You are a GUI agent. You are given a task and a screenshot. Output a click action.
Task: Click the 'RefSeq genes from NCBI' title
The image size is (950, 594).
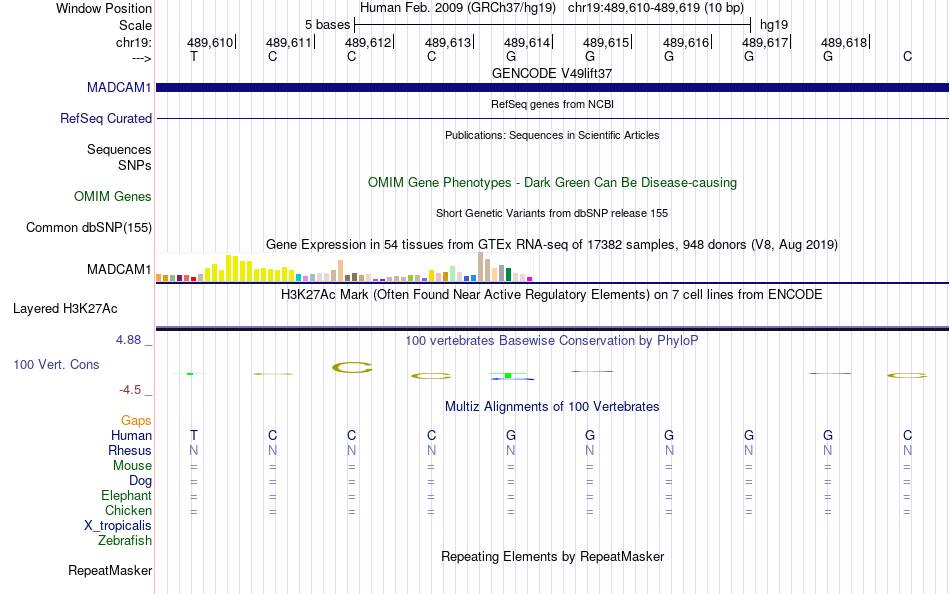[552, 104]
